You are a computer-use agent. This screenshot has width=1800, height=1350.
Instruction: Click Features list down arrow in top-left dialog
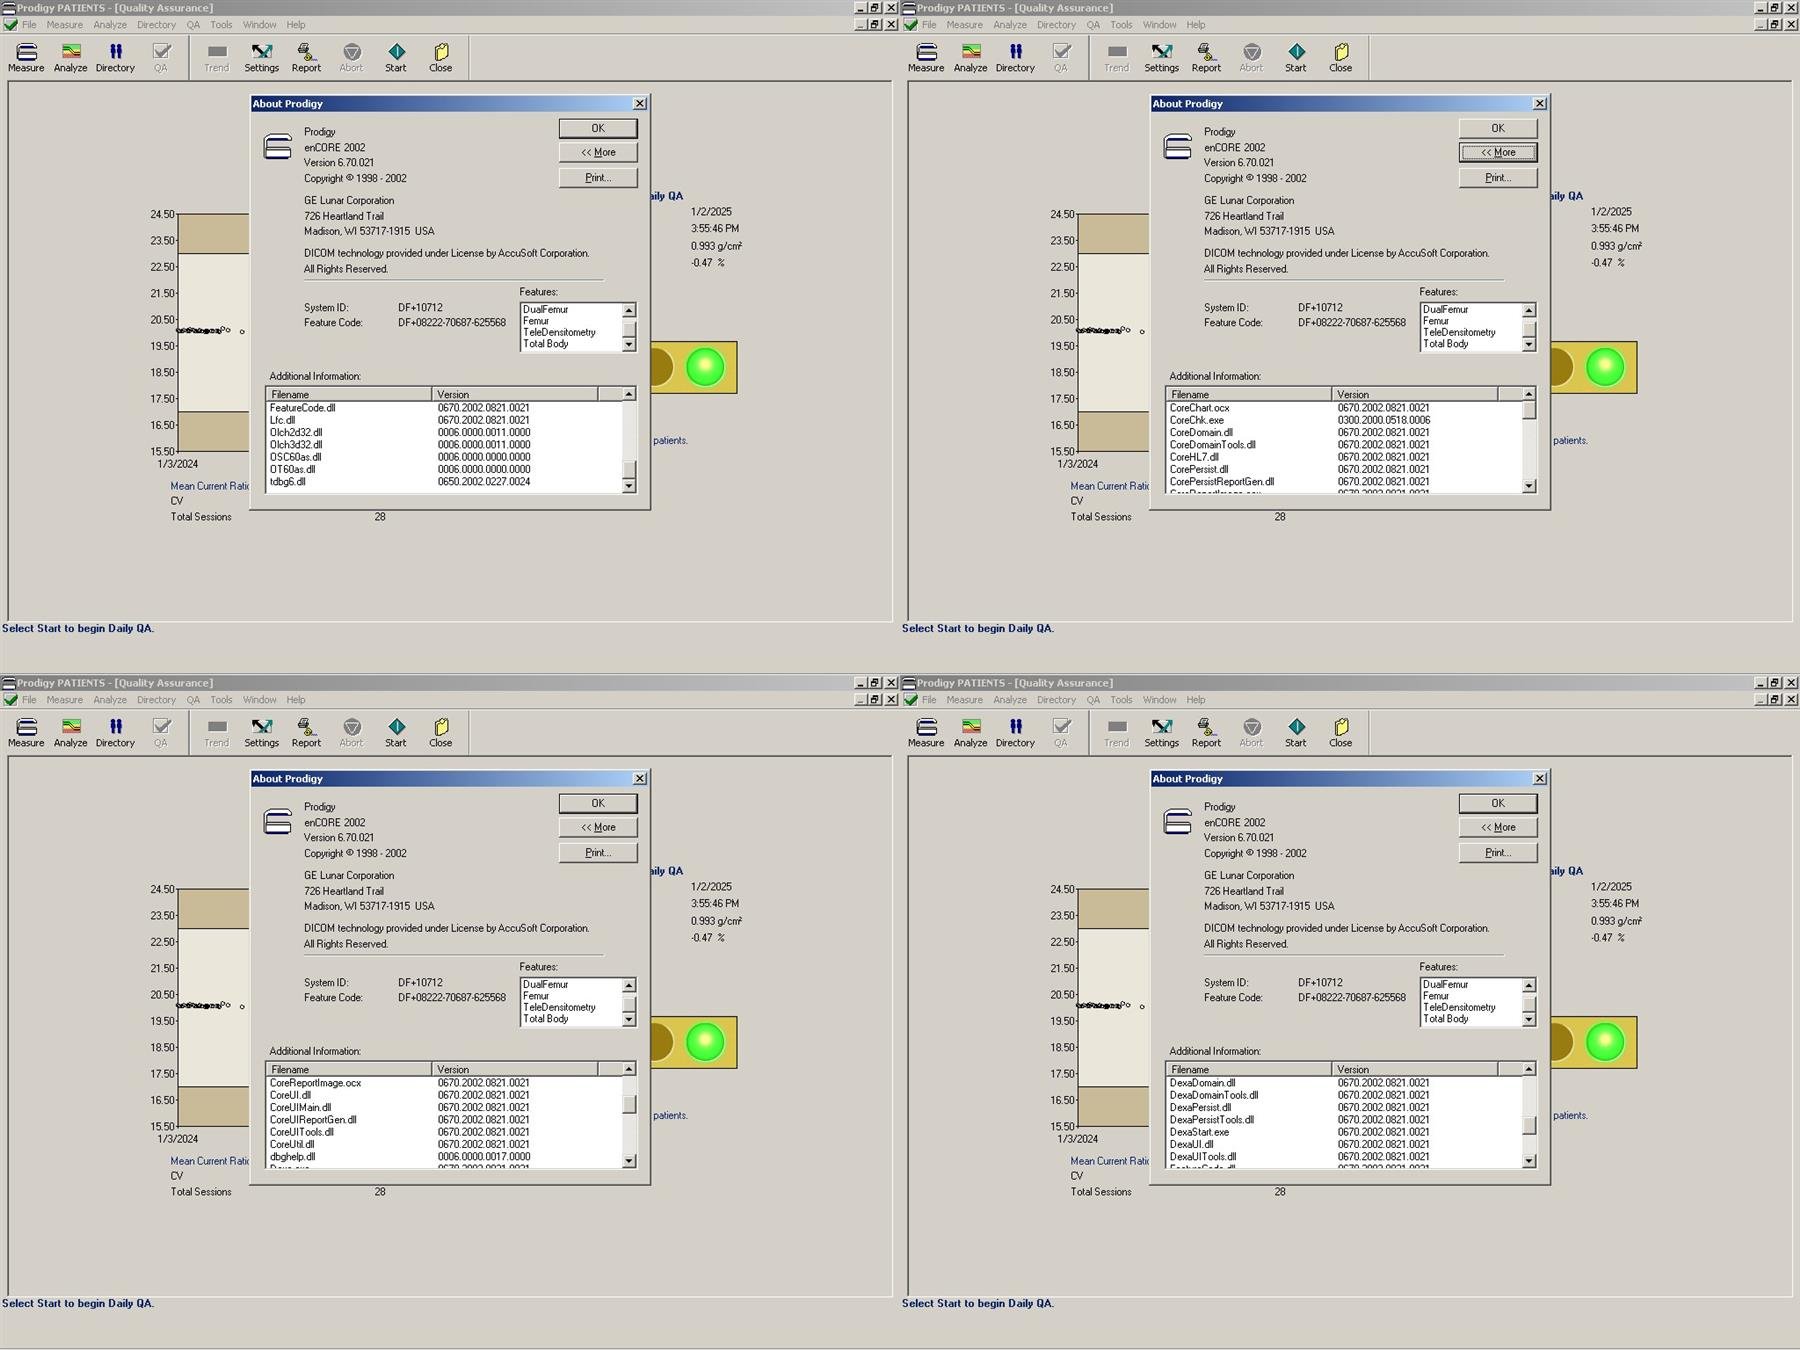629,344
